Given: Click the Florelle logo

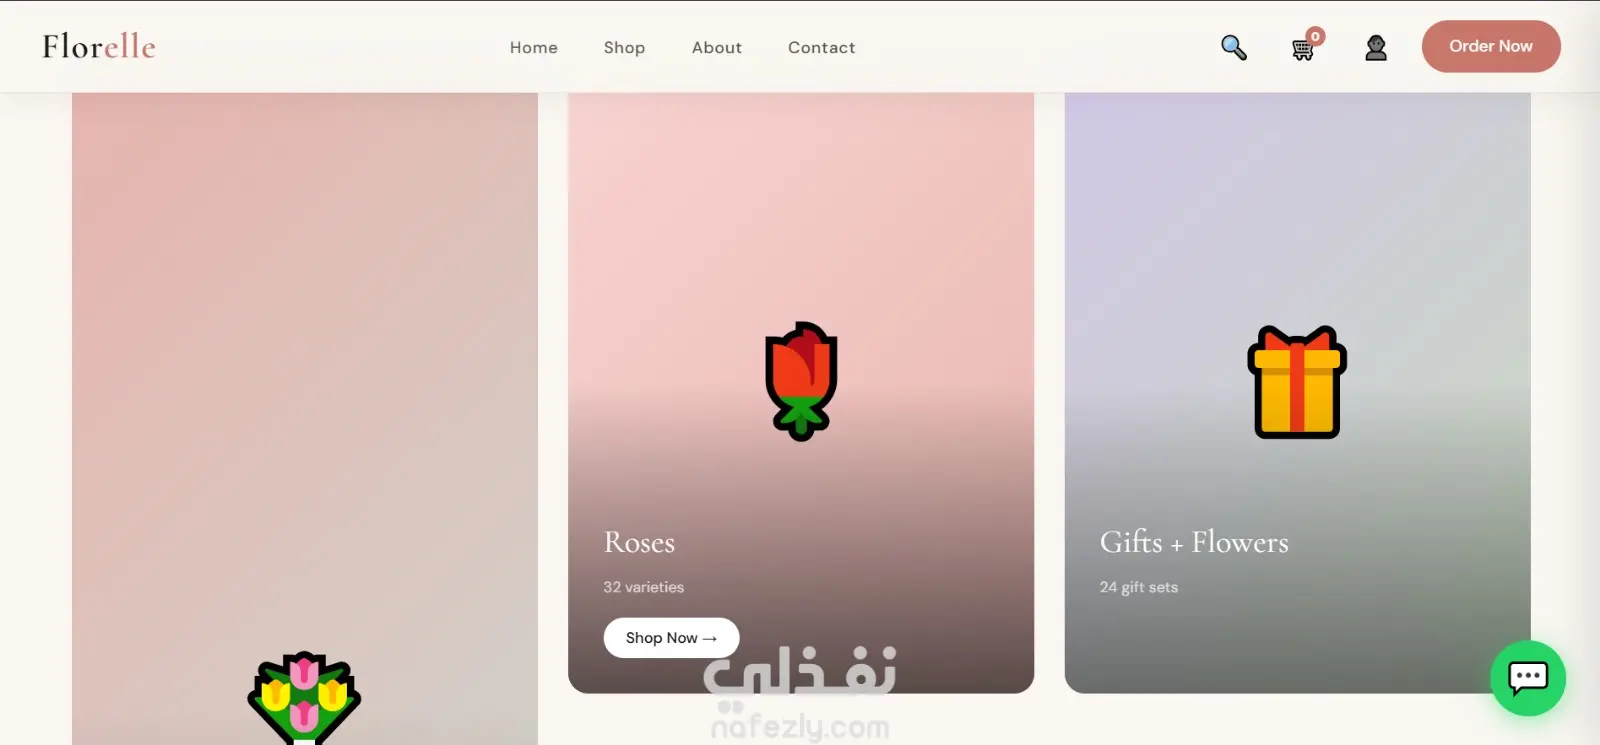Looking at the screenshot, I should pyautogui.click(x=99, y=46).
